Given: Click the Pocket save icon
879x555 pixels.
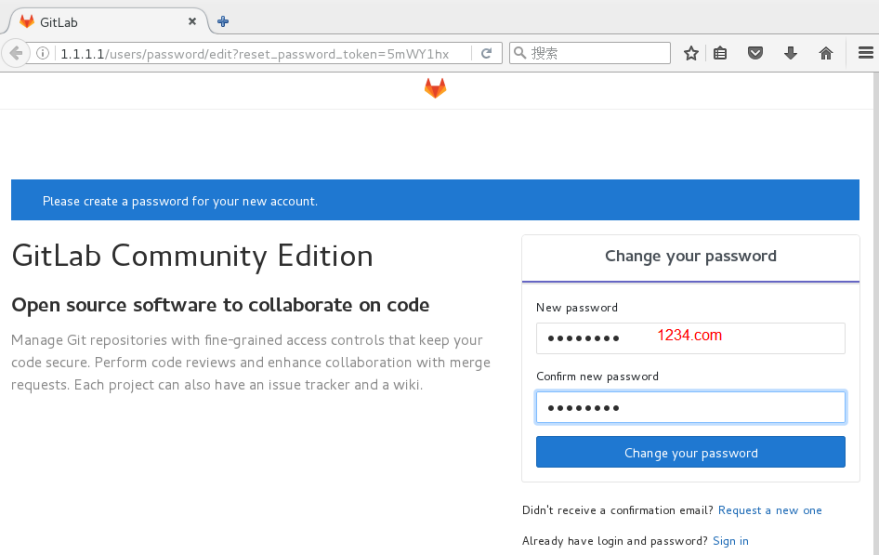Looking at the screenshot, I should (755, 53).
